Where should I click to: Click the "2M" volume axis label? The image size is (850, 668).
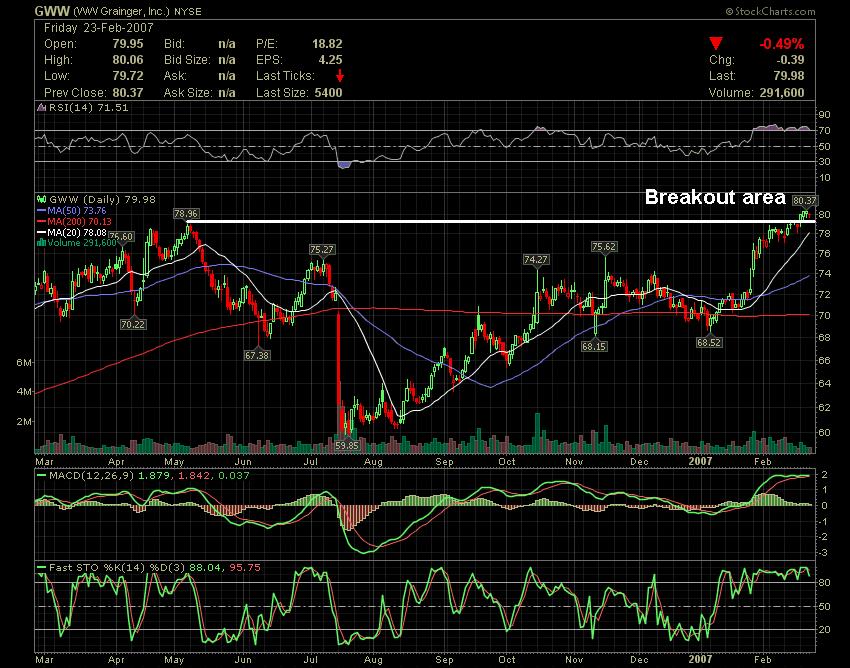(x=23, y=421)
